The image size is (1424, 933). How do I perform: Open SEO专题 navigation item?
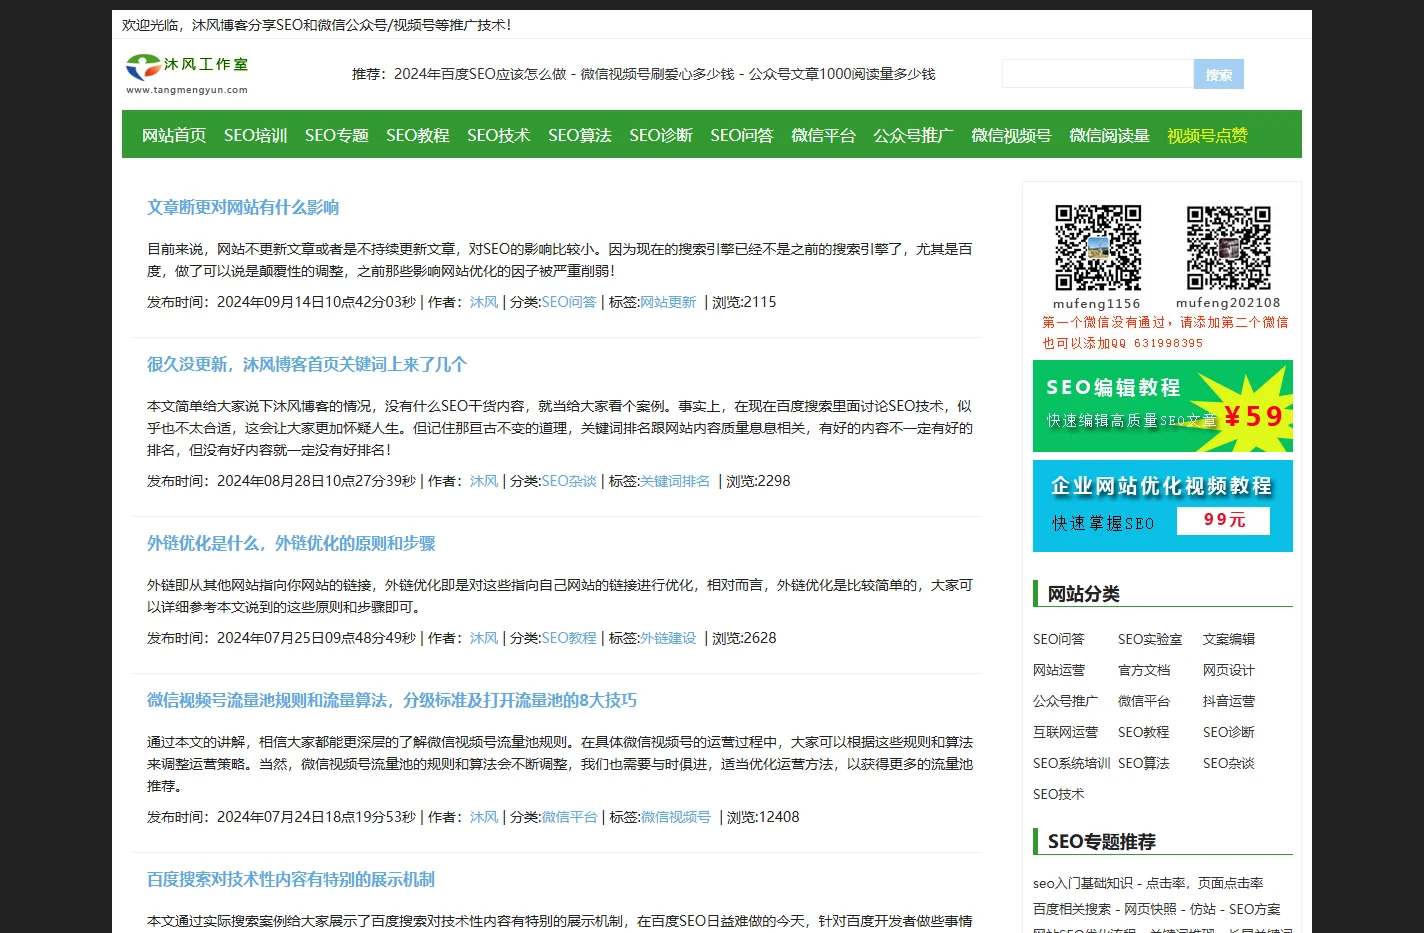coord(337,135)
